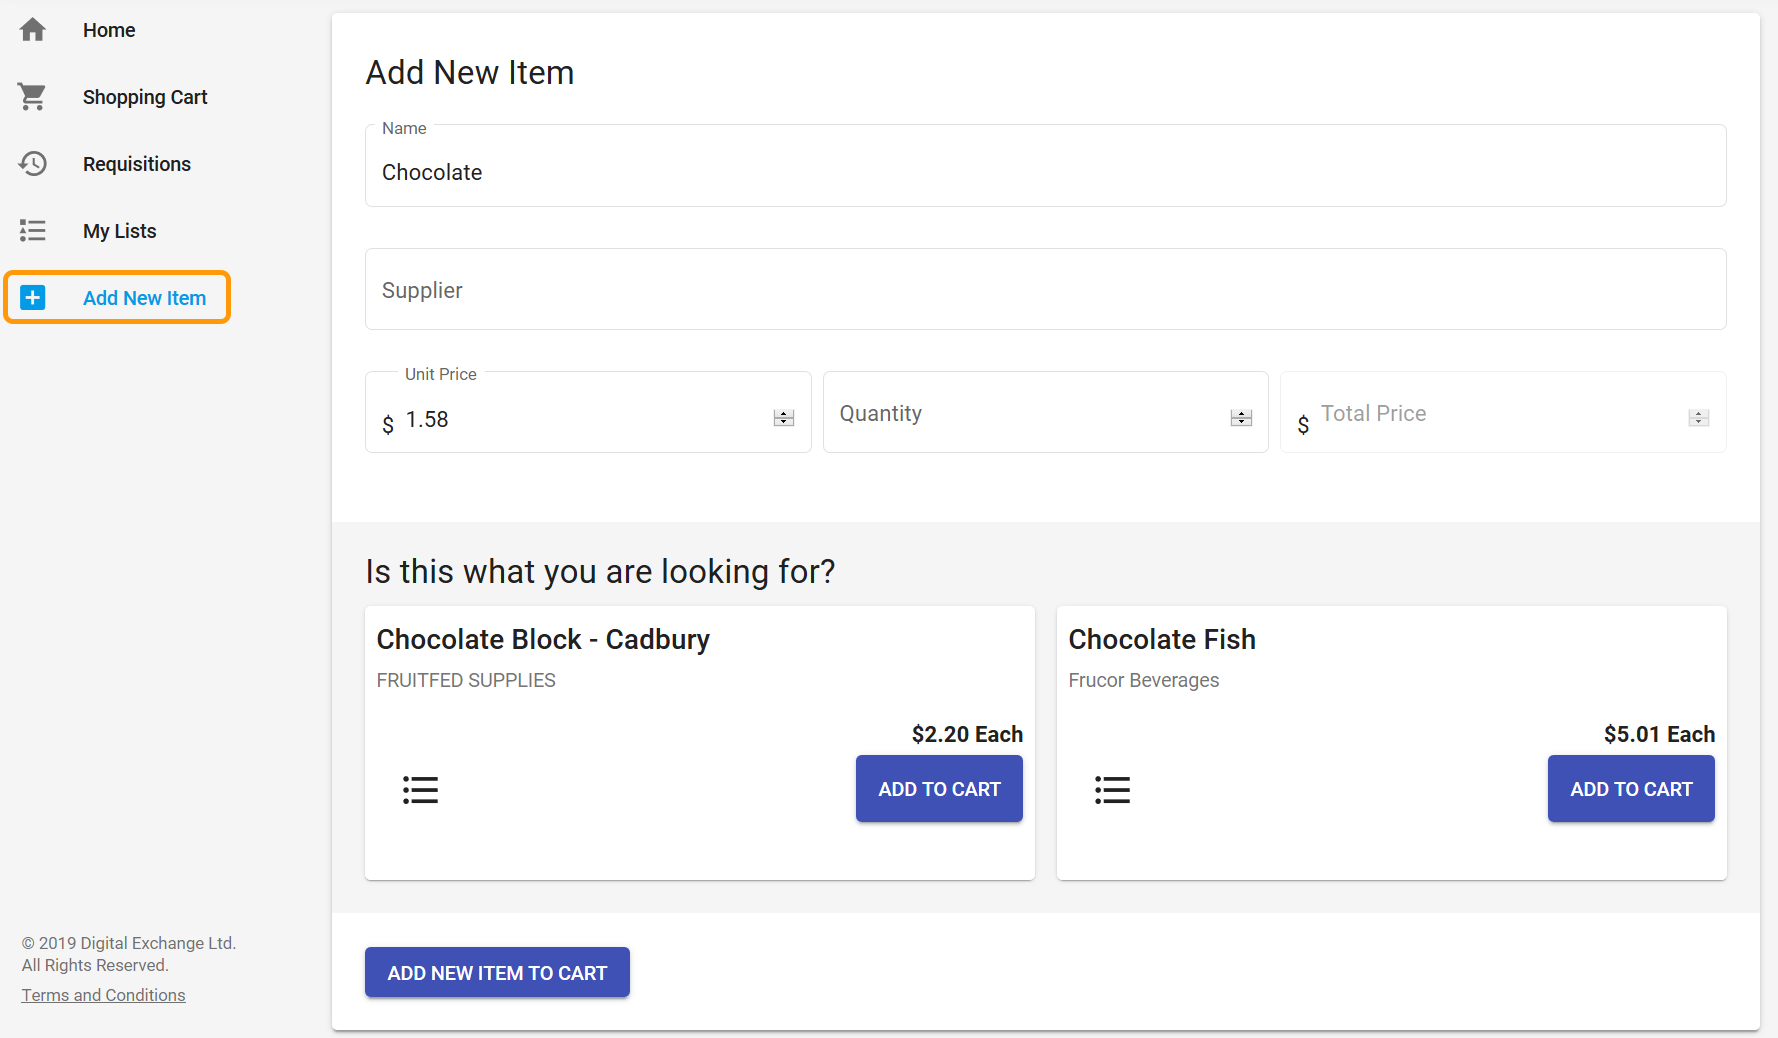Open list icon on Chocolate Block card

click(x=420, y=790)
